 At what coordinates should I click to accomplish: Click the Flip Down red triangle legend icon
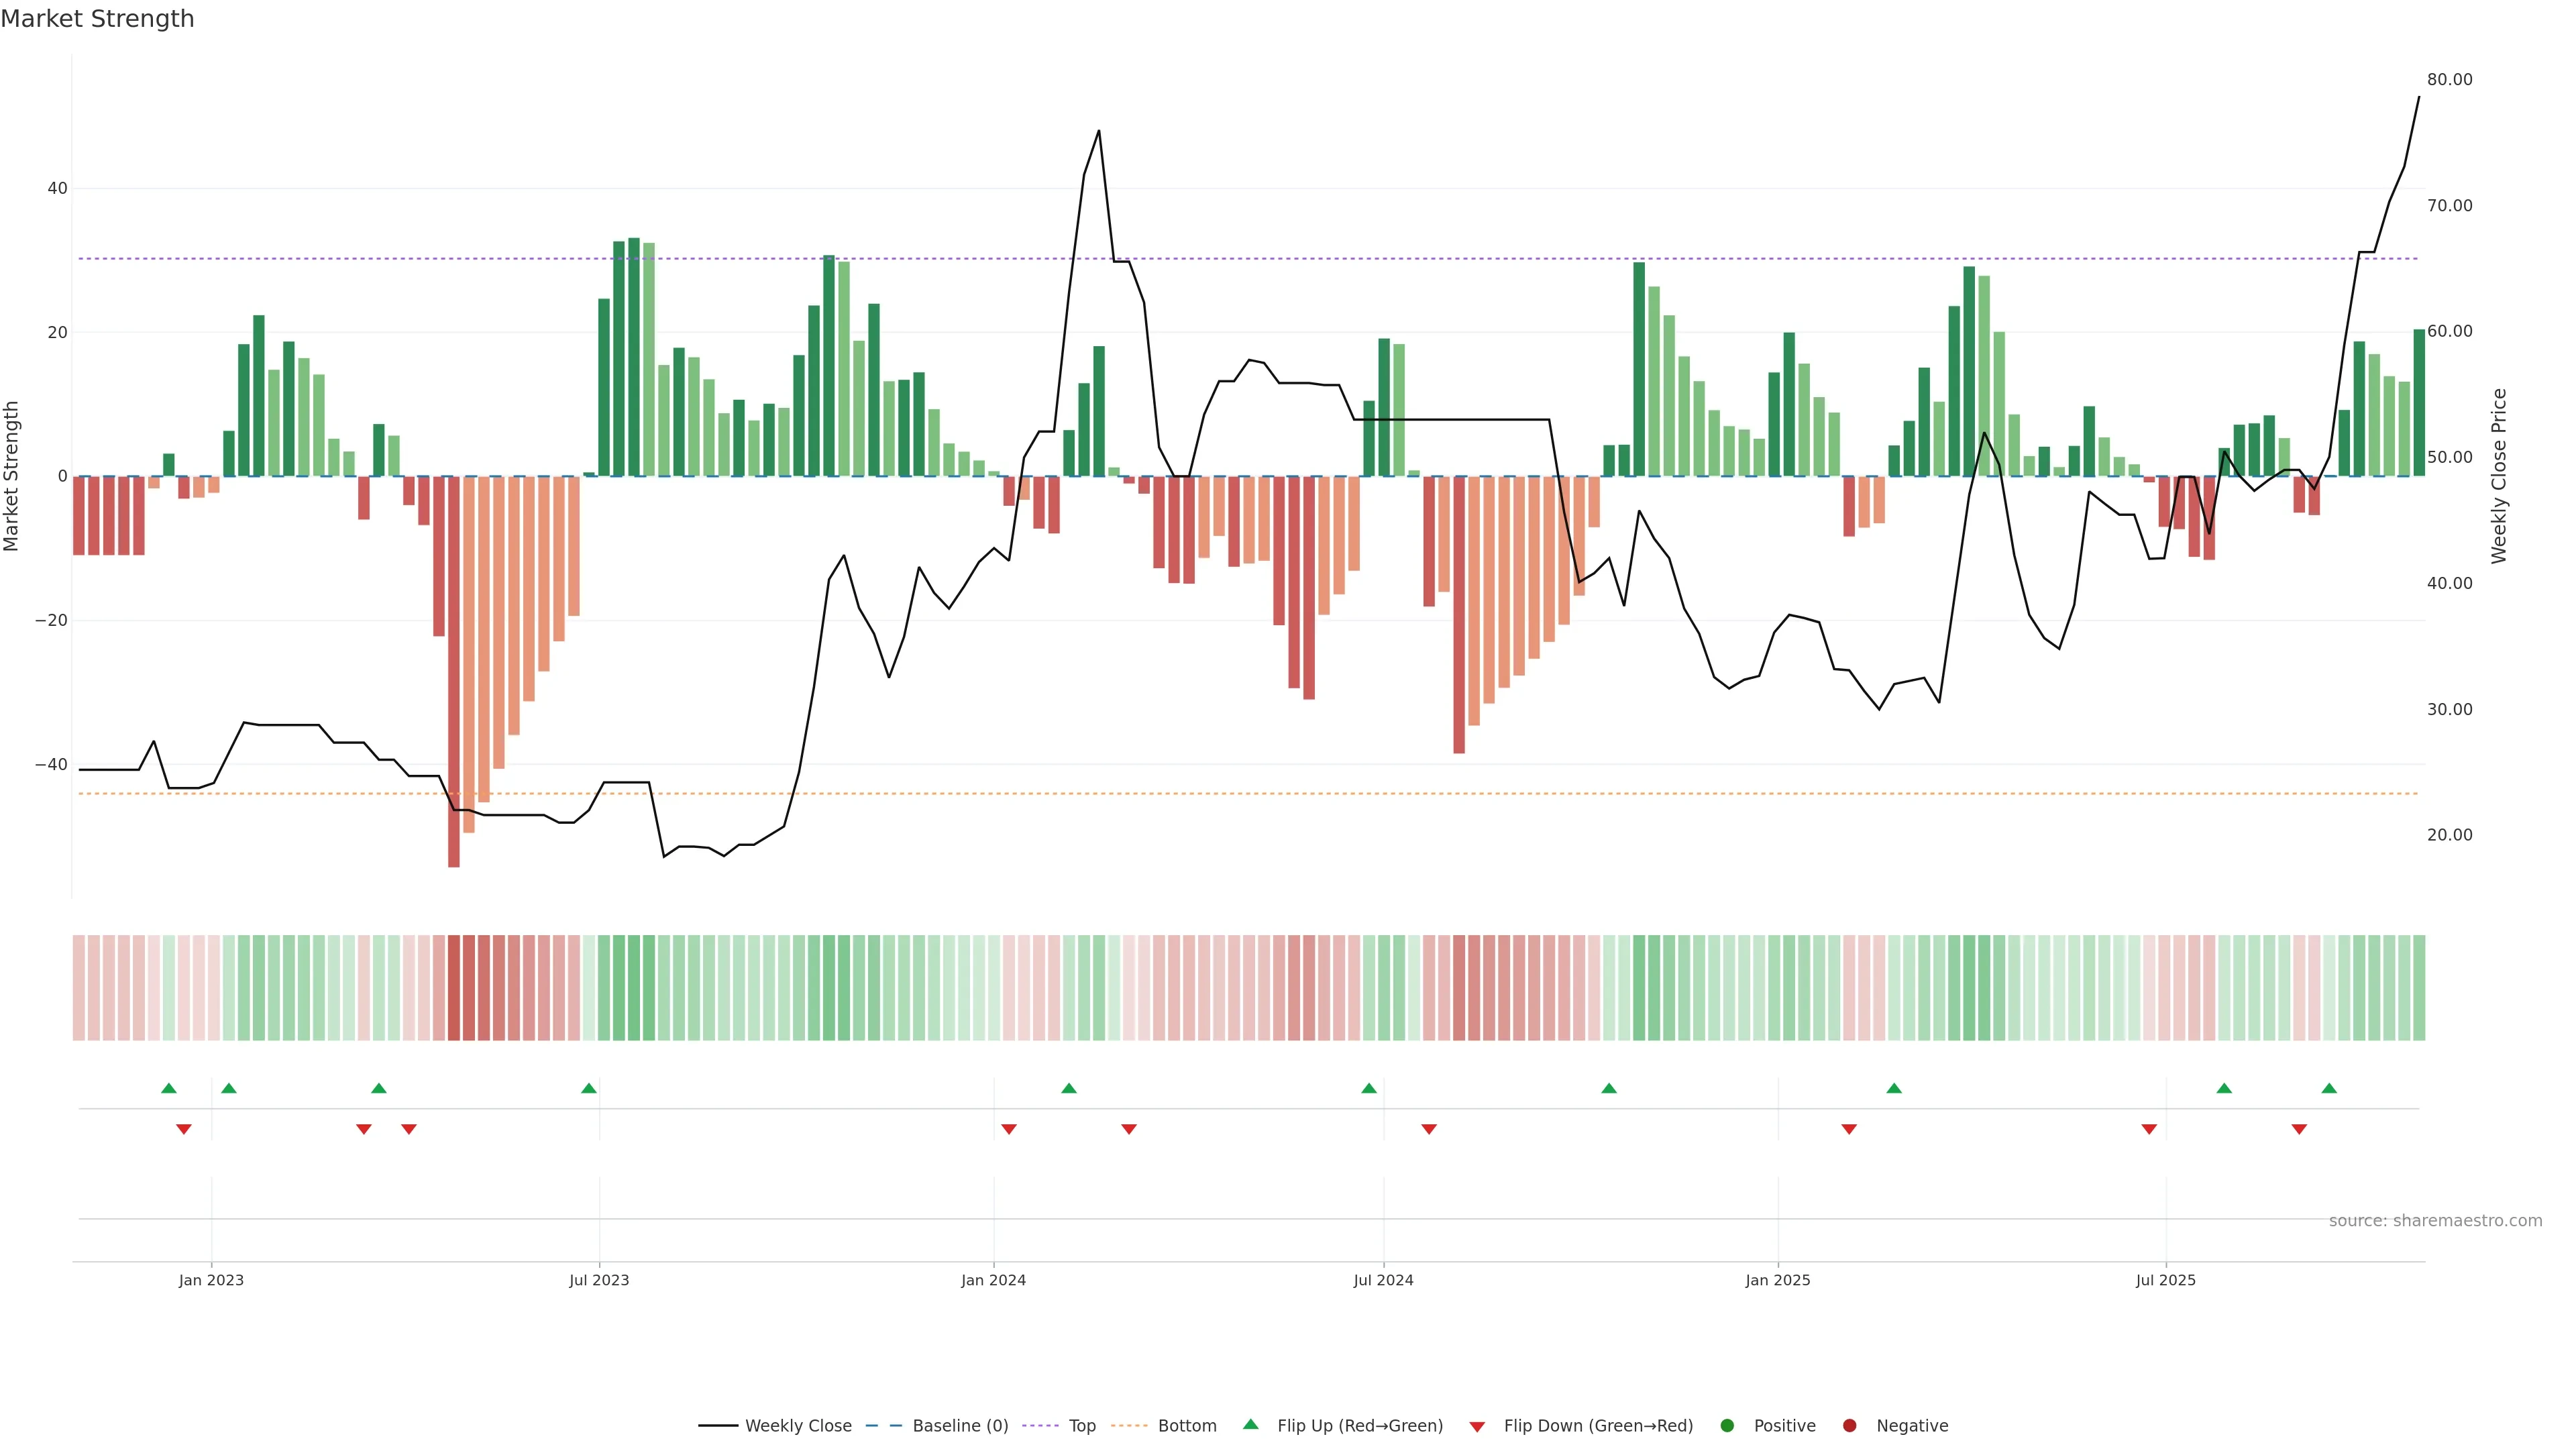(x=1477, y=1426)
